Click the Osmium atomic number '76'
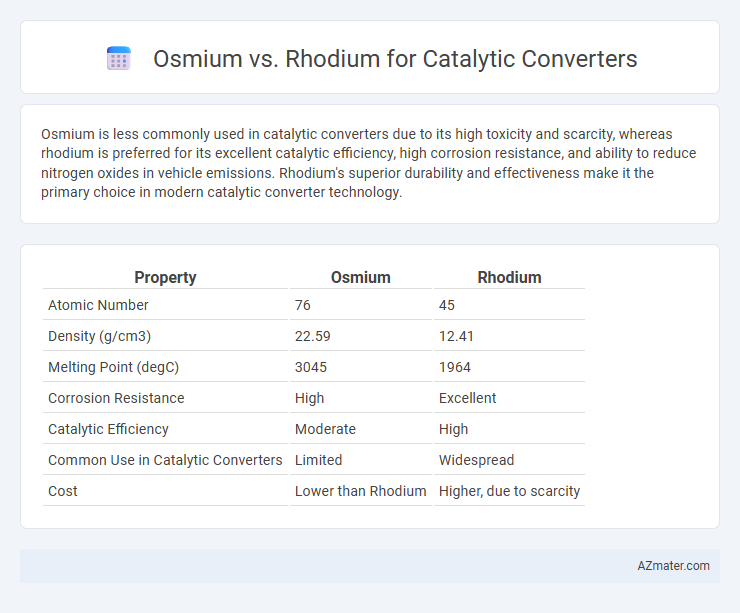The height and width of the screenshot is (613, 740). (x=303, y=305)
